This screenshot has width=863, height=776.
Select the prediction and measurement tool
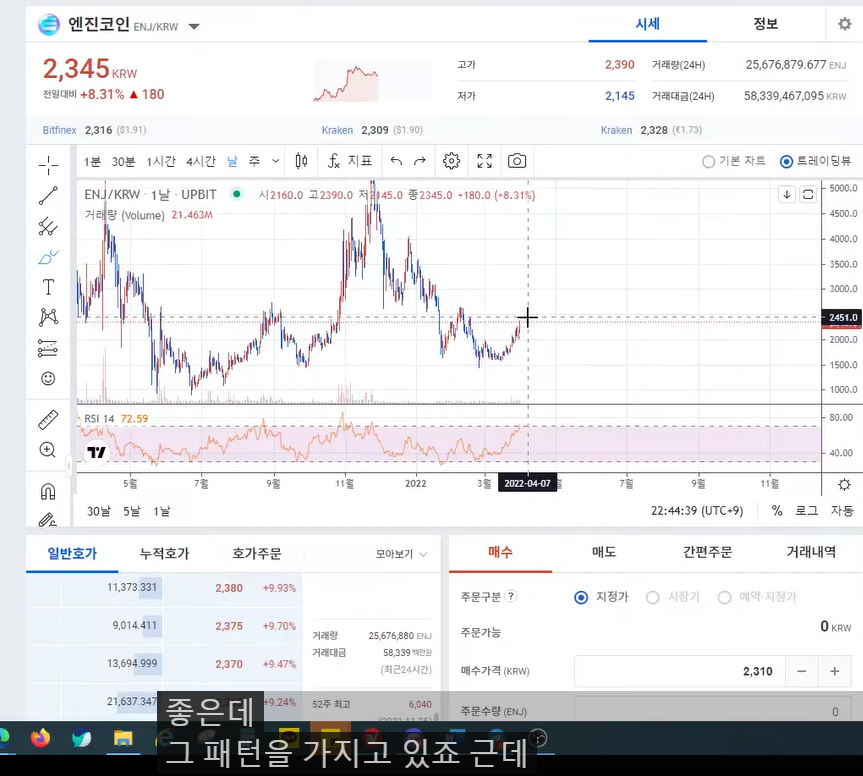pos(48,348)
